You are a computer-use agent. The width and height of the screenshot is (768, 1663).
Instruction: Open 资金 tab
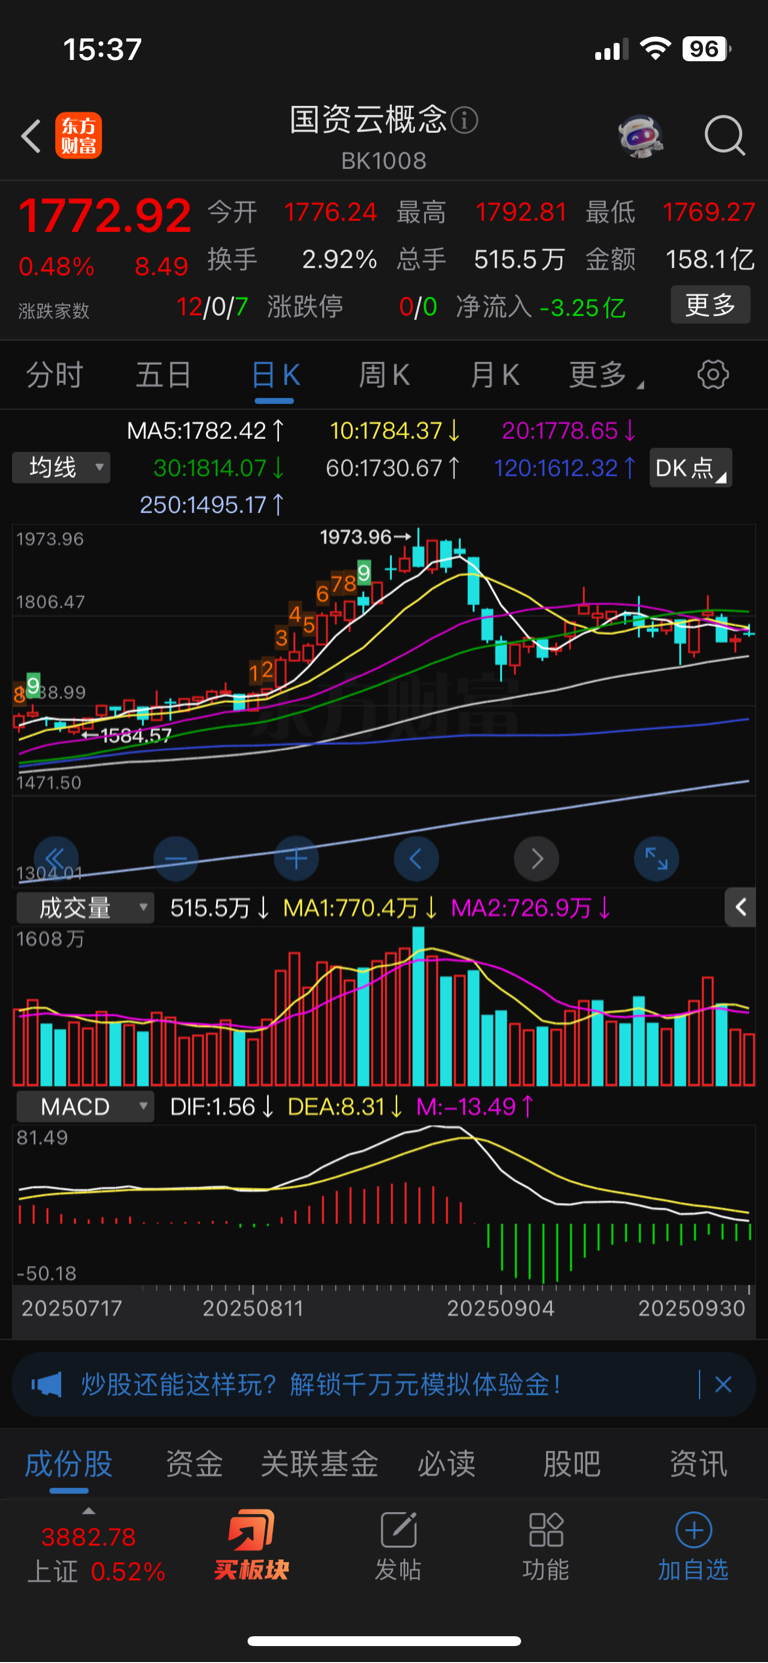[x=194, y=1464]
